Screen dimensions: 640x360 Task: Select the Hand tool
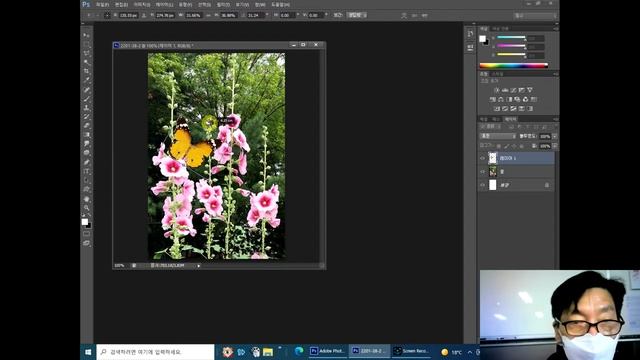coord(87,199)
